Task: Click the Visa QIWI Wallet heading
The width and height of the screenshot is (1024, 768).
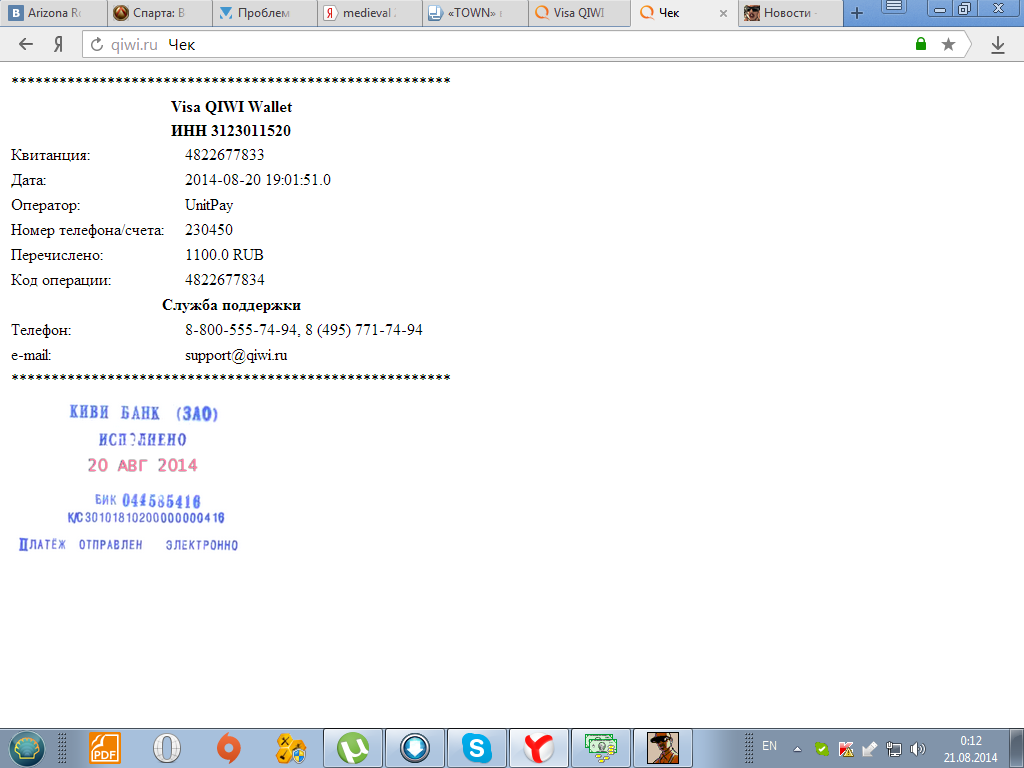Action: [231, 106]
